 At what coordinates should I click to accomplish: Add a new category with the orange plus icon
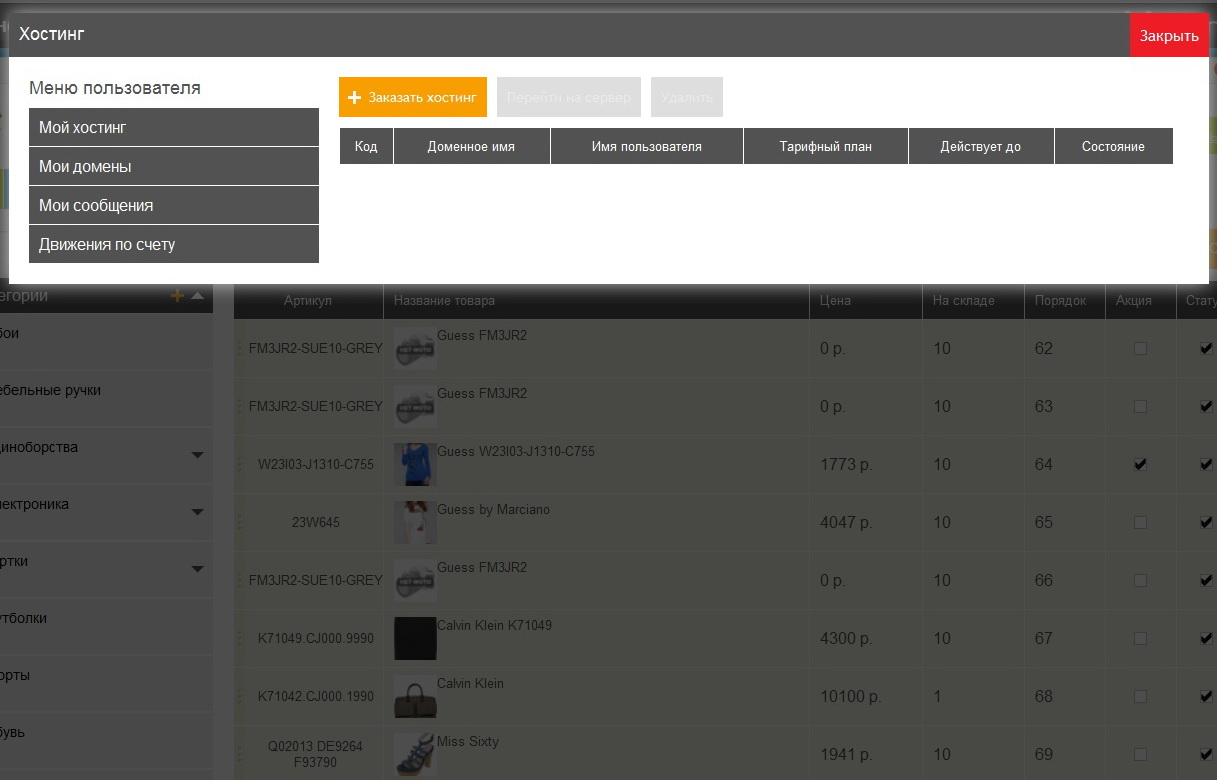[x=178, y=296]
